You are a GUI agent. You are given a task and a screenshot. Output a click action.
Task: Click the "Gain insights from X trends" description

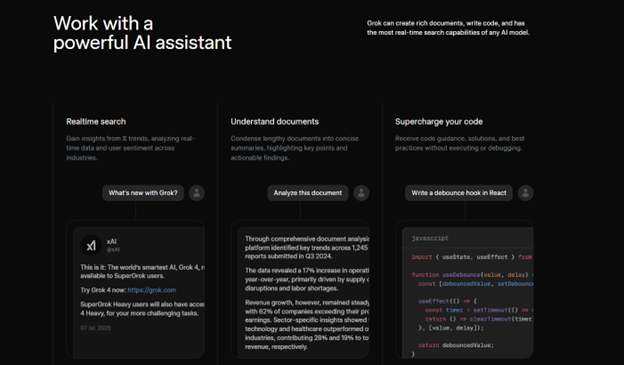(x=131, y=148)
